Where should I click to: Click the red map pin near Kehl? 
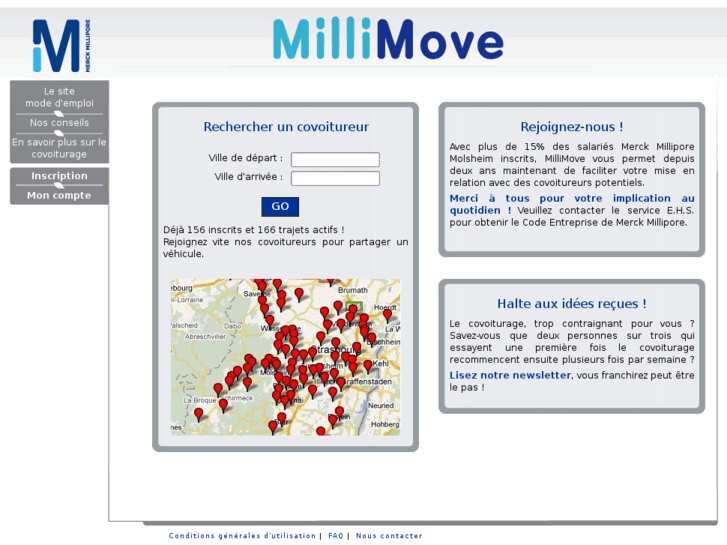(x=368, y=366)
